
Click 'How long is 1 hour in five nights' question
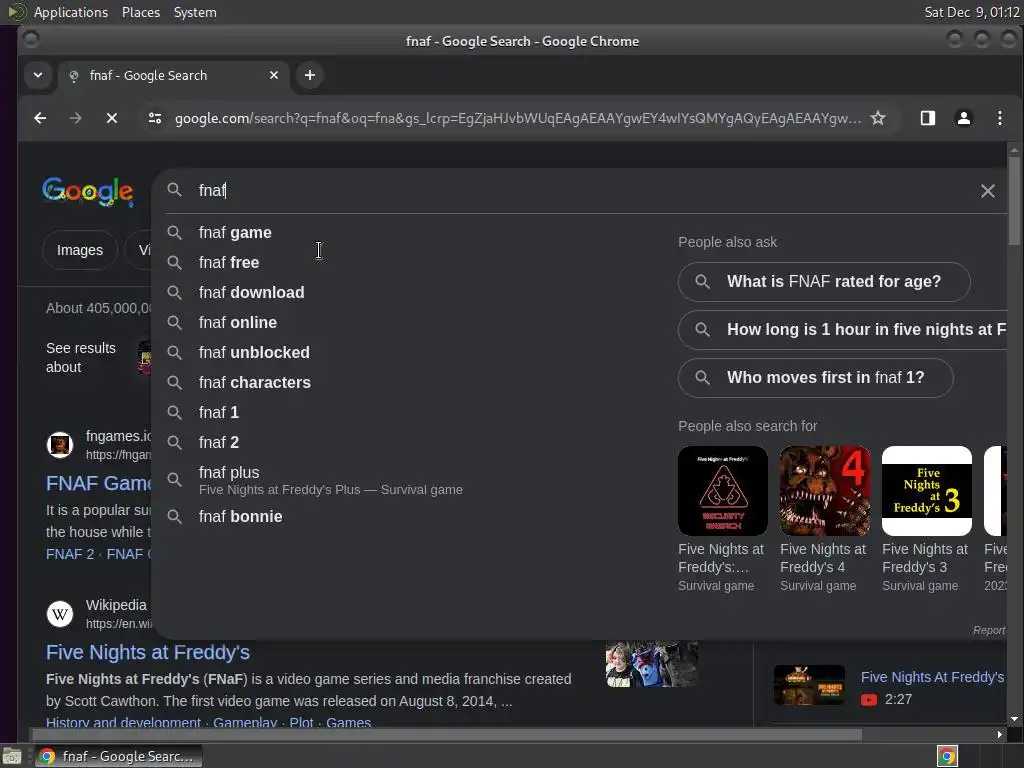[842, 330]
